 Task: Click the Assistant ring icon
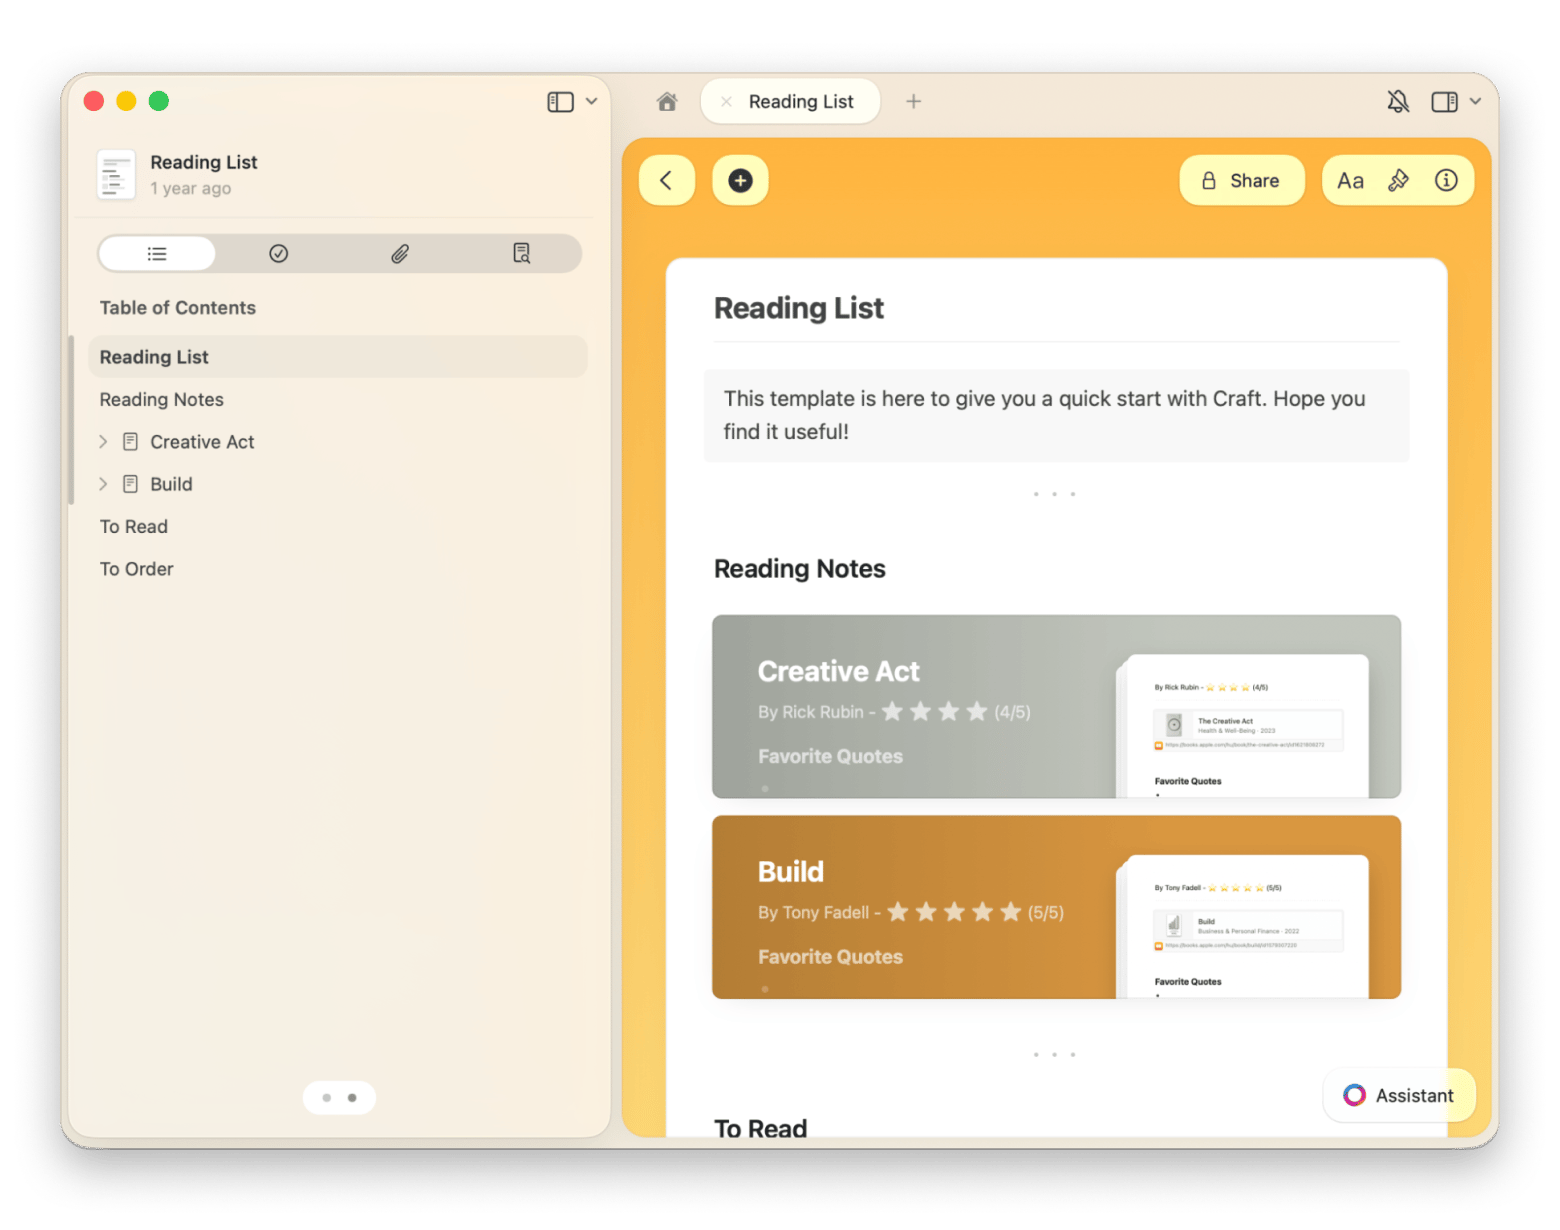1354,1096
